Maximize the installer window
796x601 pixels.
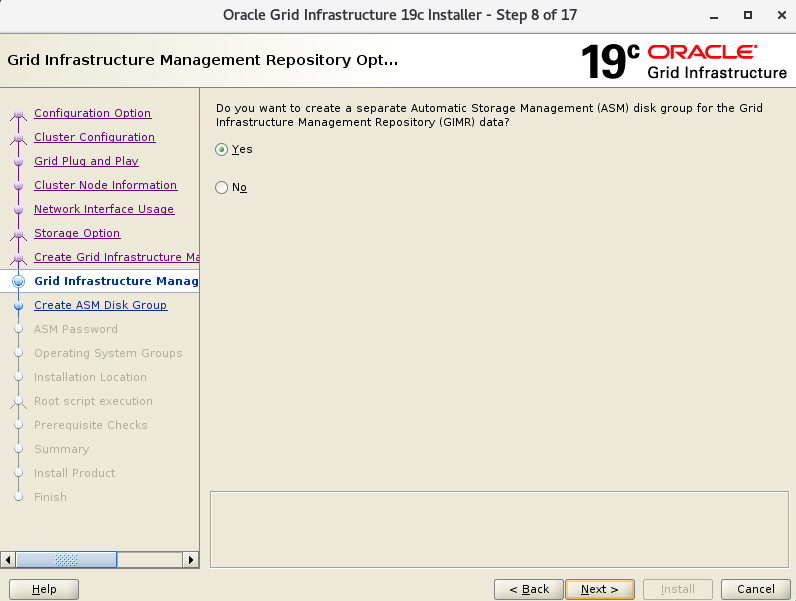748,15
